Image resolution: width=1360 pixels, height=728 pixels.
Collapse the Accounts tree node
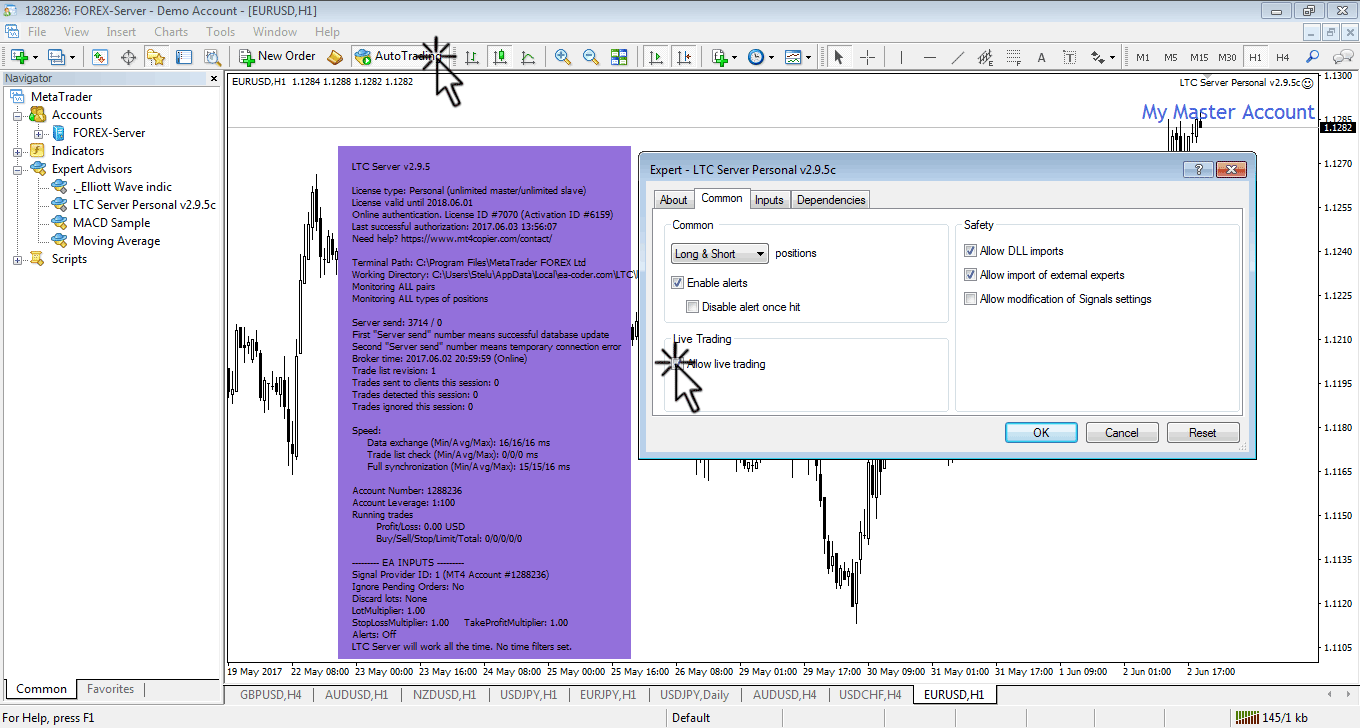click(17, 115)
